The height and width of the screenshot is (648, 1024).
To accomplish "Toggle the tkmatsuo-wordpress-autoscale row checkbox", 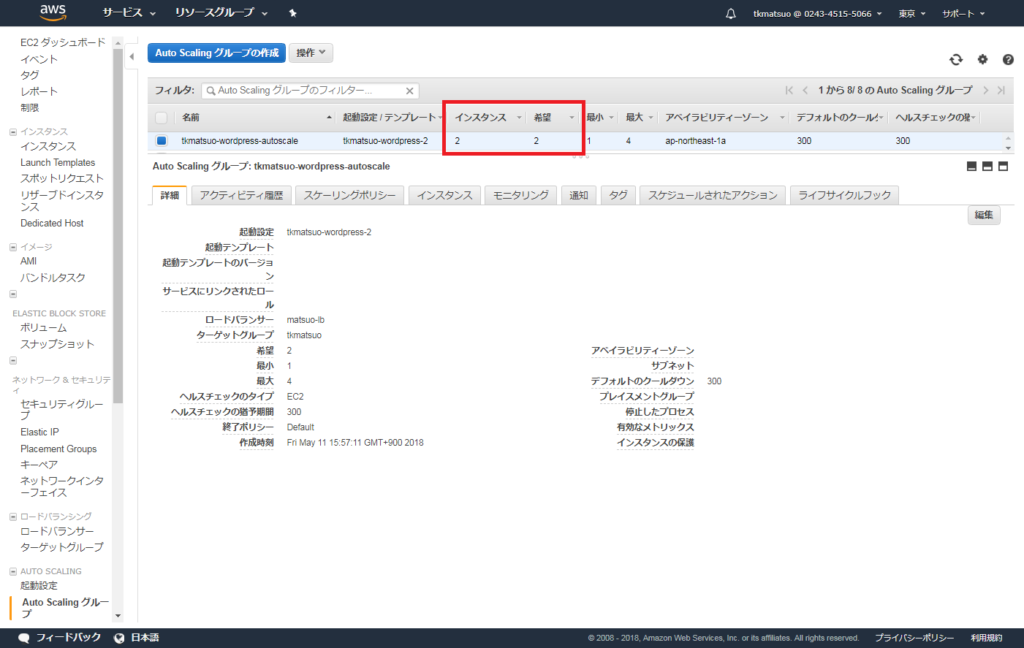I will point(161,140).
